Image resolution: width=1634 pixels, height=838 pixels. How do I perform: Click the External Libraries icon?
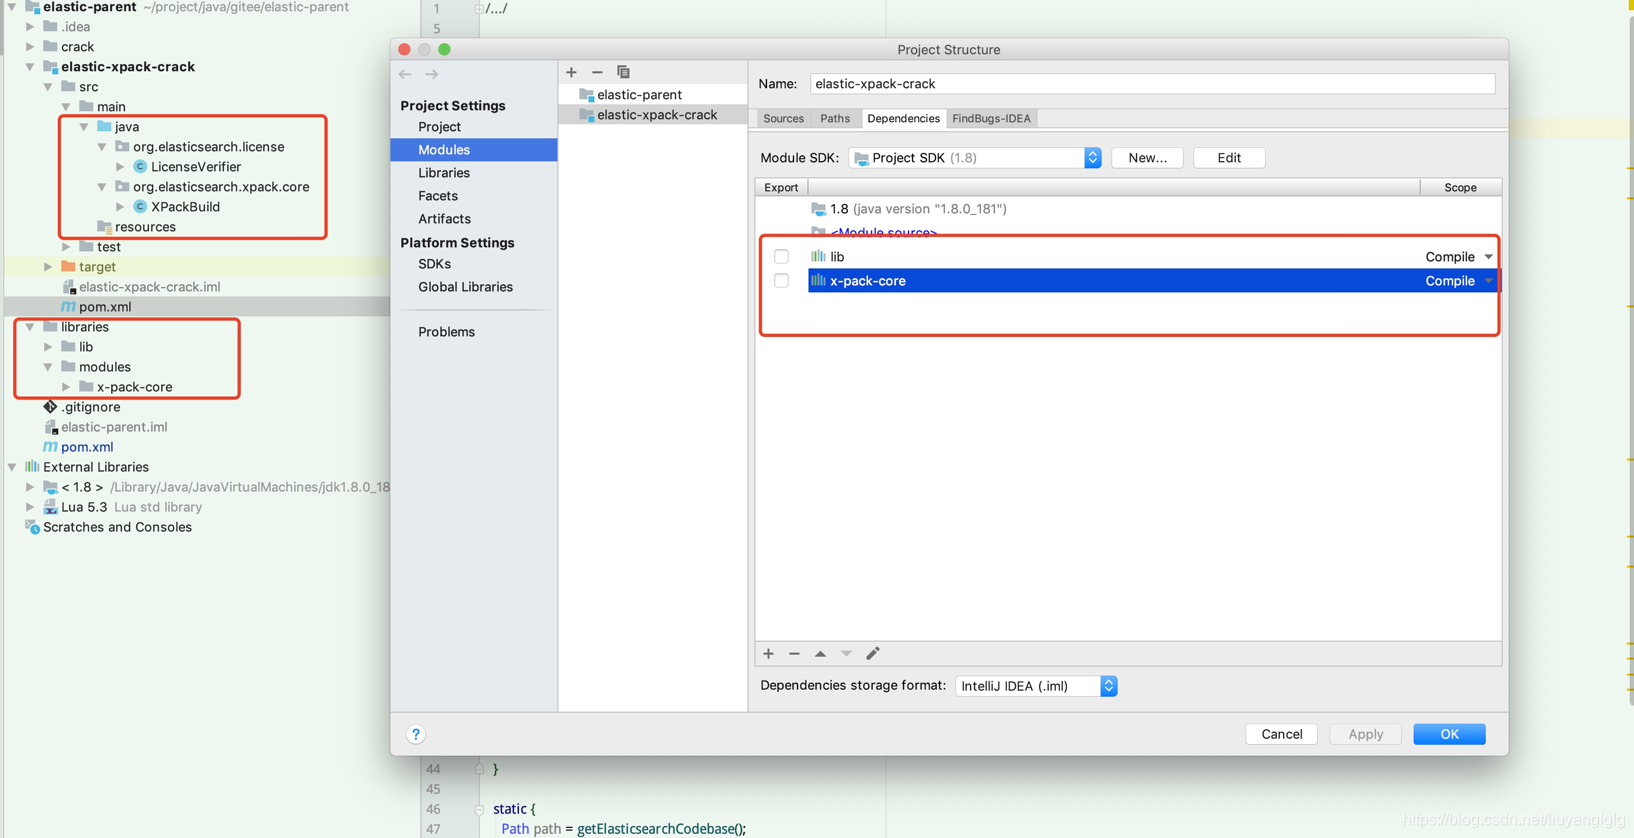pyautogui.click(x=32, y=467)
